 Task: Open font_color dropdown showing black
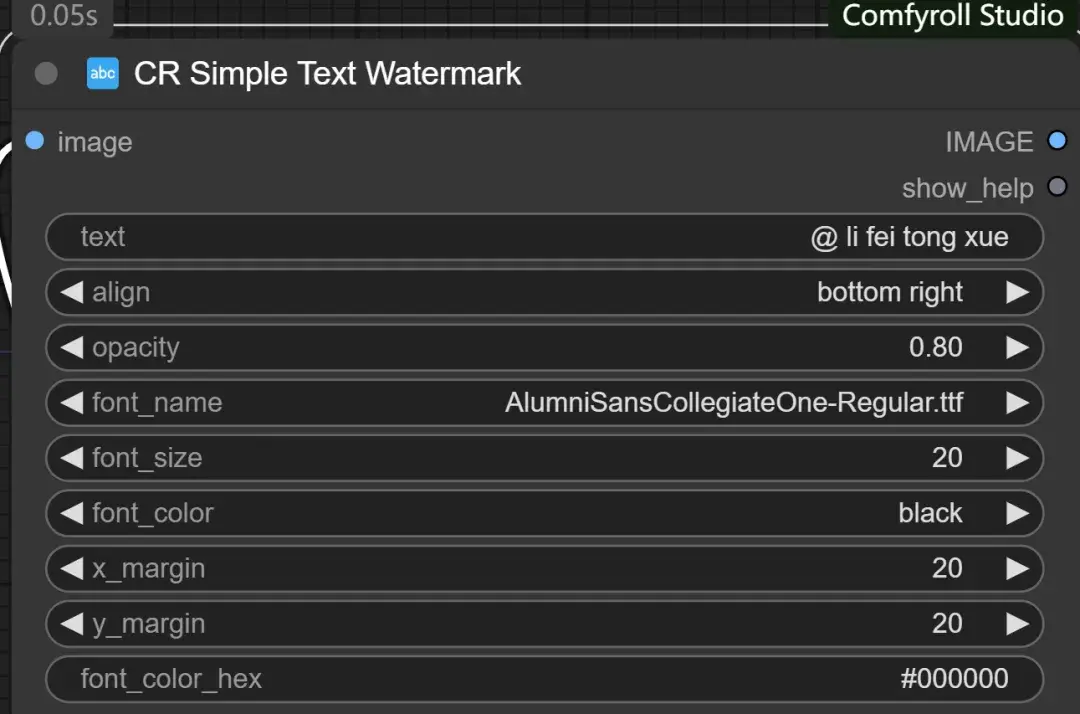544,513
